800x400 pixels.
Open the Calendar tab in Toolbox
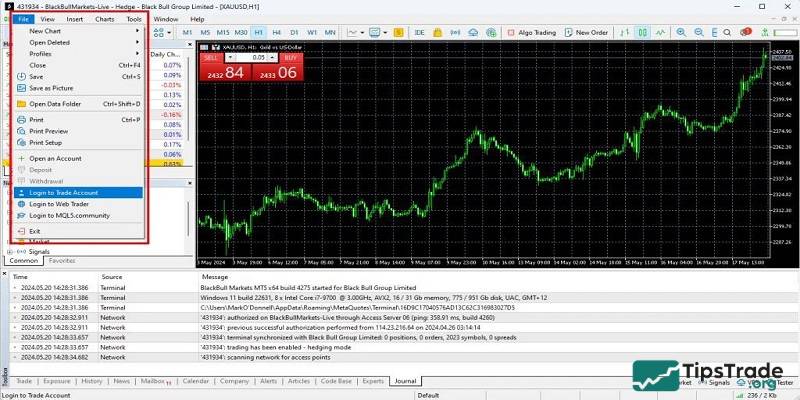[x=196, y=381]
